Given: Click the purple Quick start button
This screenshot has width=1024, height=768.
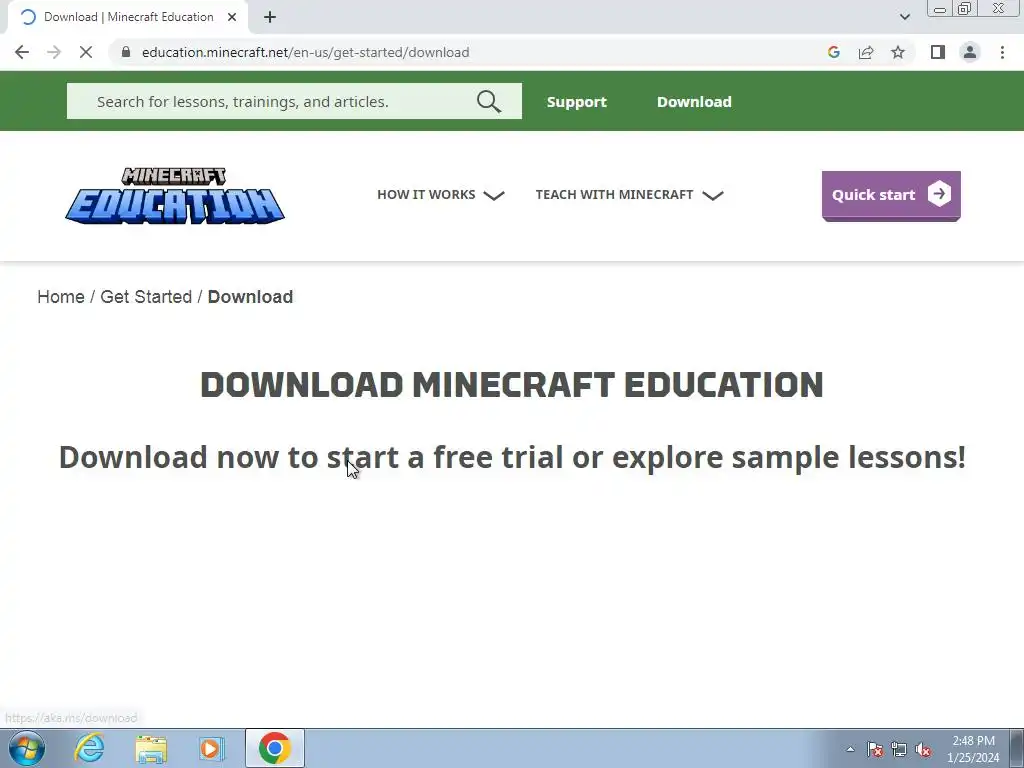Looking at the screenshot, I should click(891, 196).
